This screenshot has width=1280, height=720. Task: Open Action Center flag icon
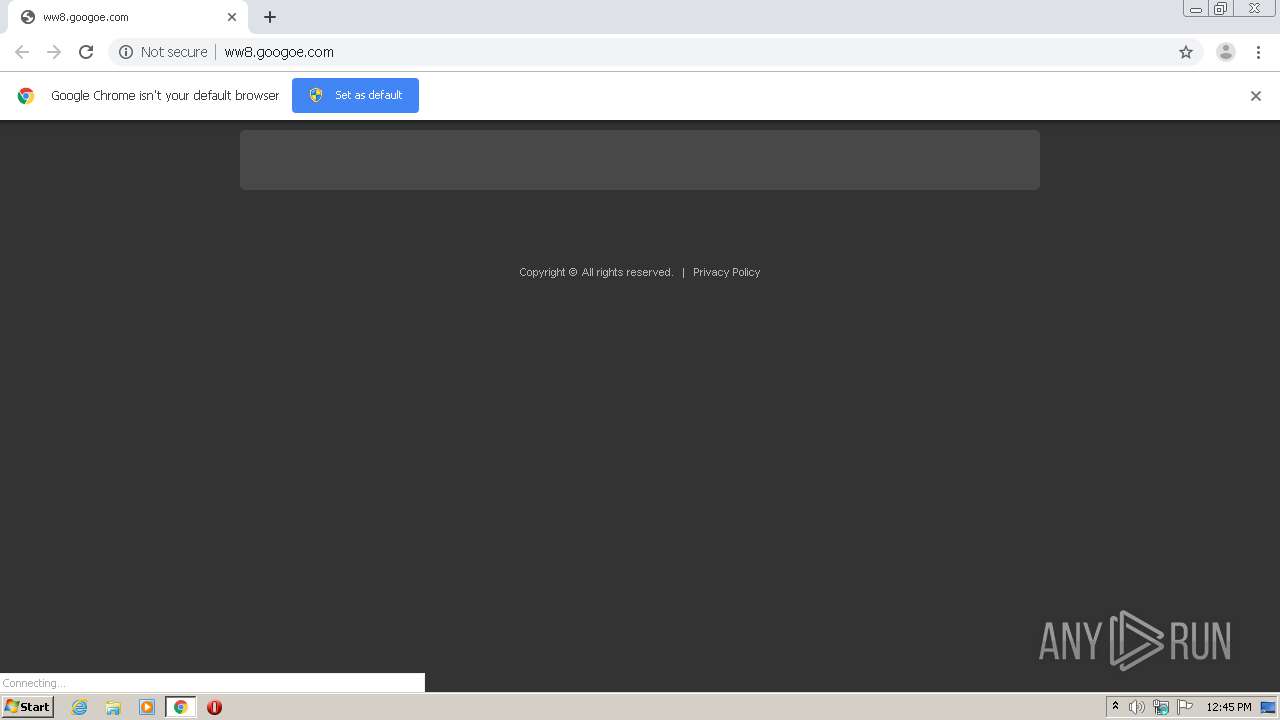1185,707
